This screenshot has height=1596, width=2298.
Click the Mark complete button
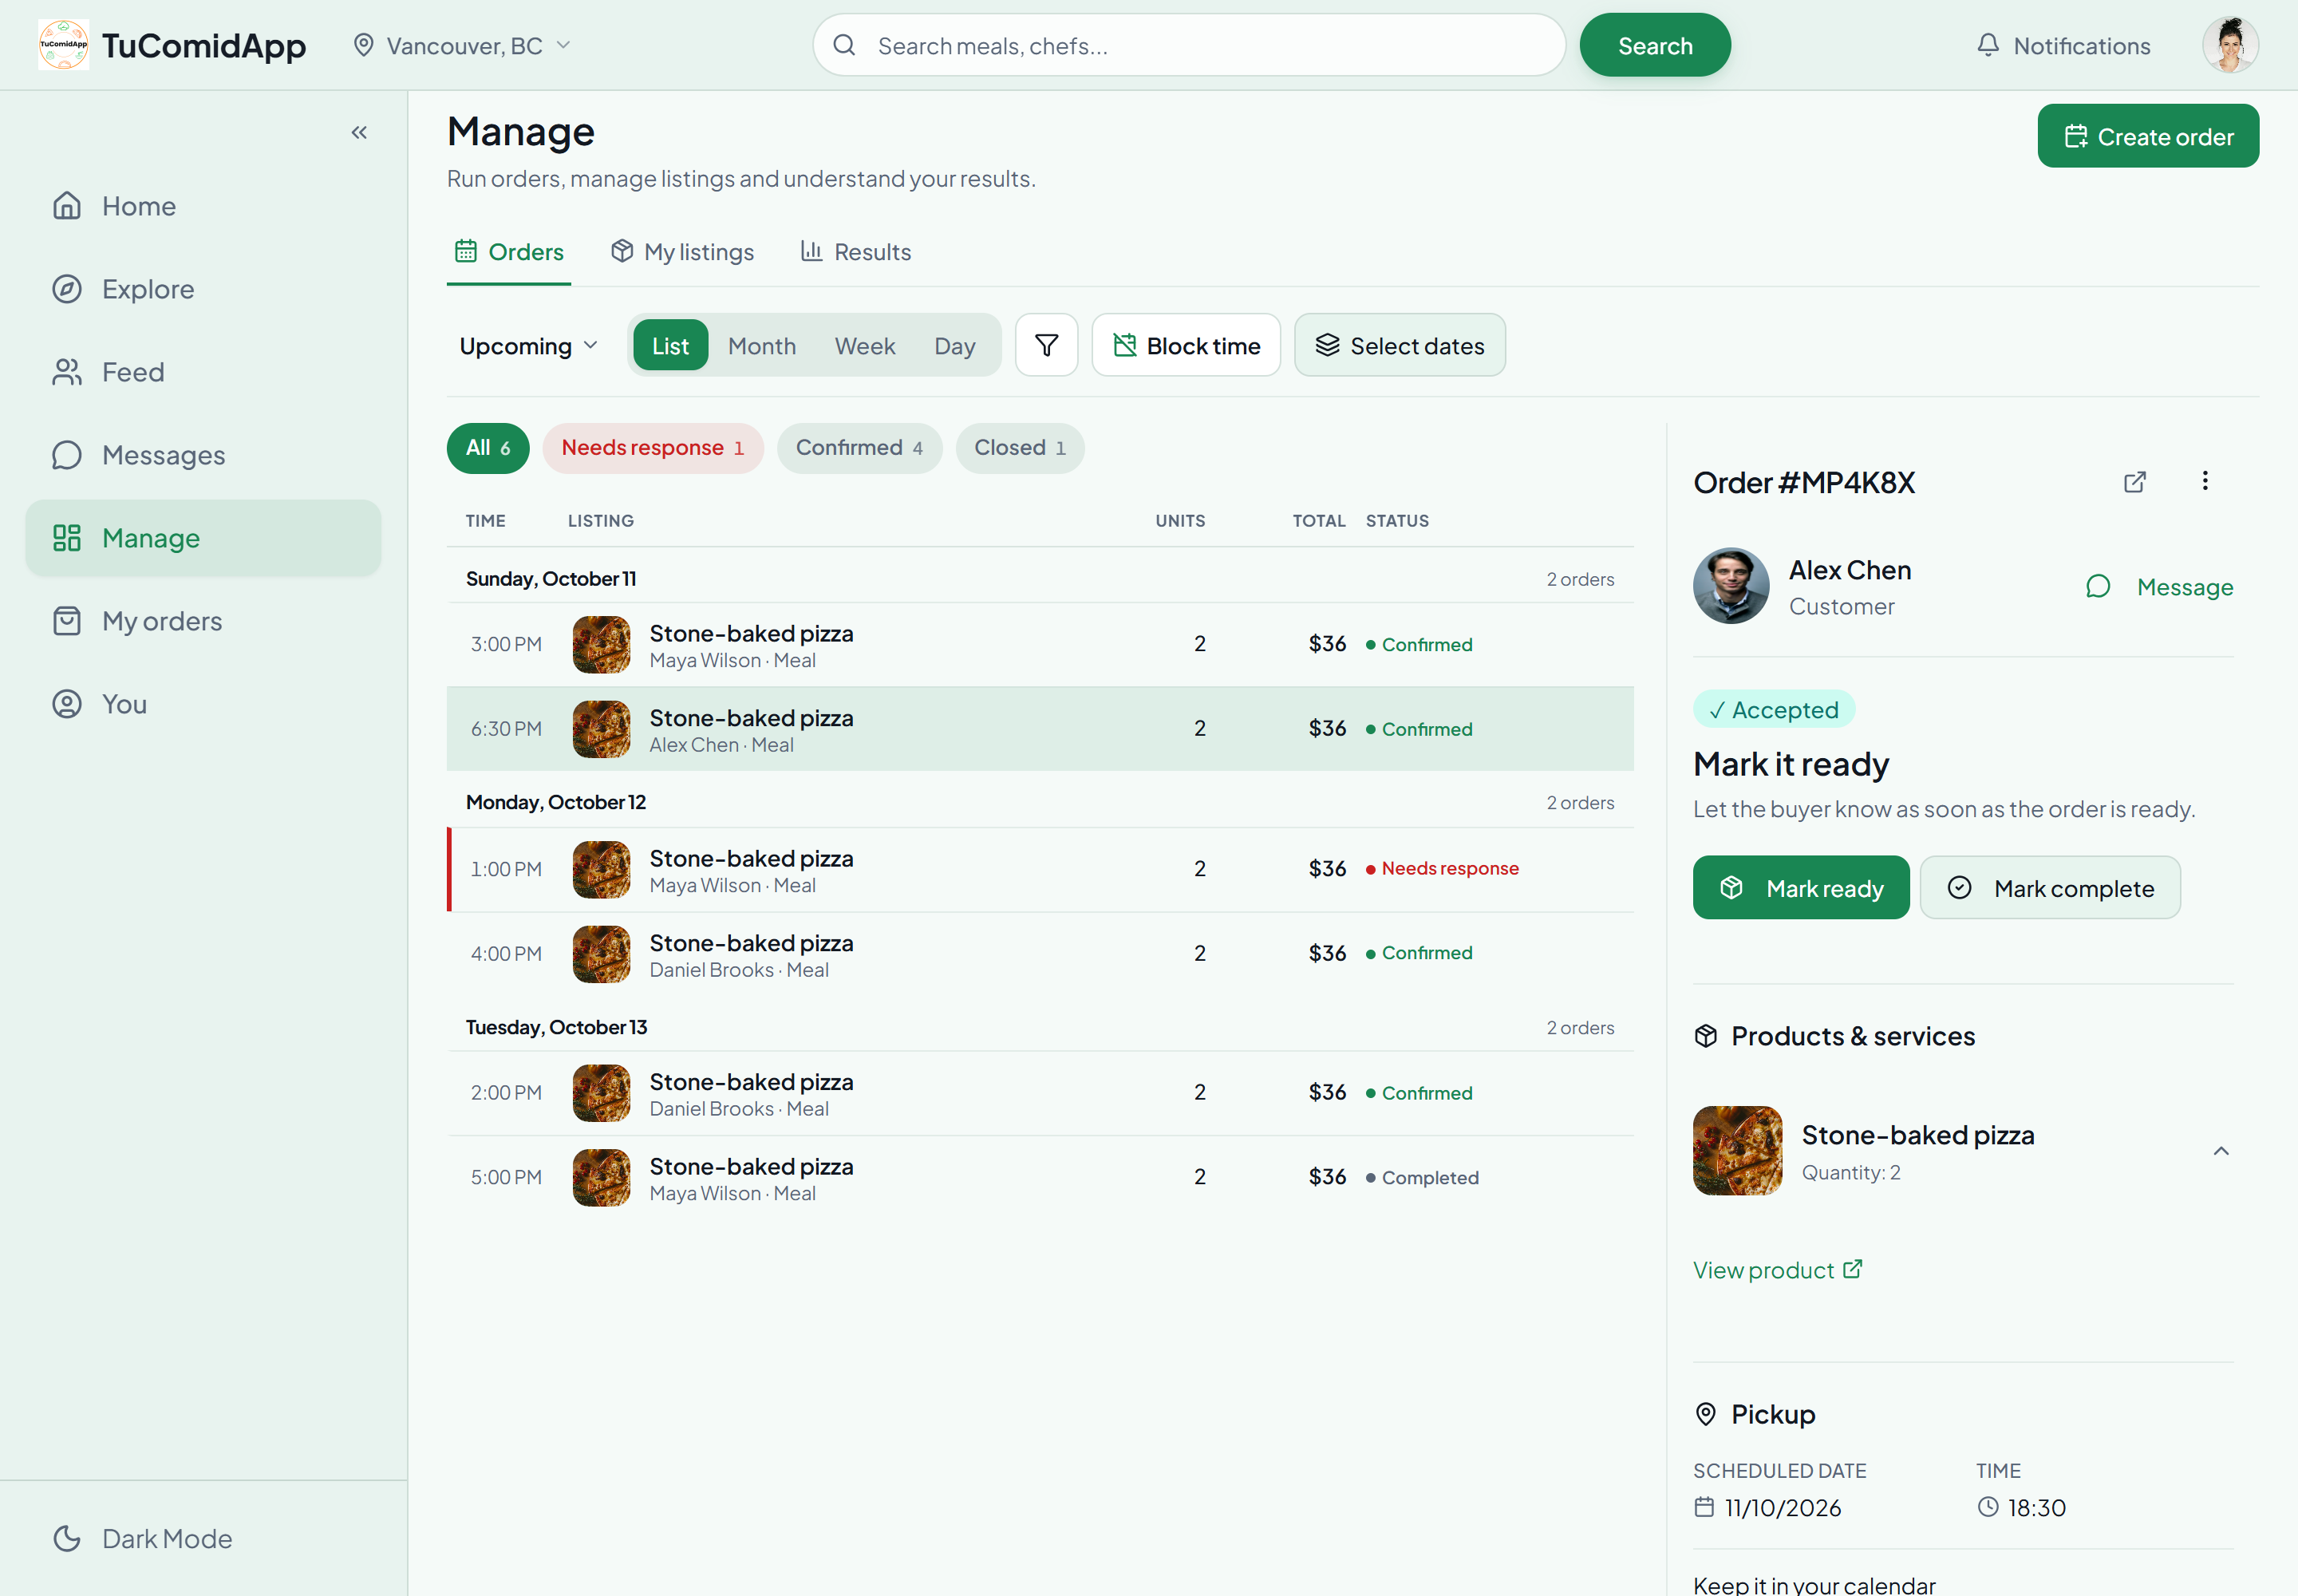pos(2050,887)
